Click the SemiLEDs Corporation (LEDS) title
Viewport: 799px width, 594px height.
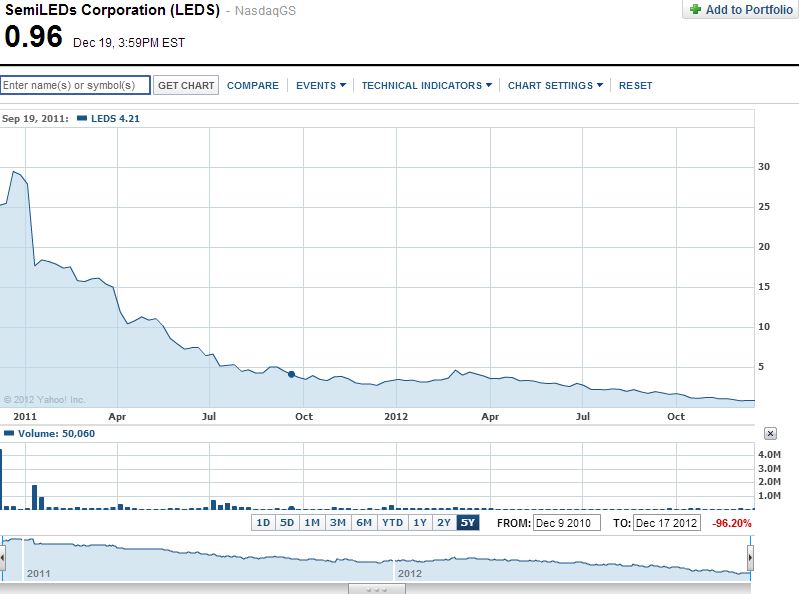tap(113, 10)
